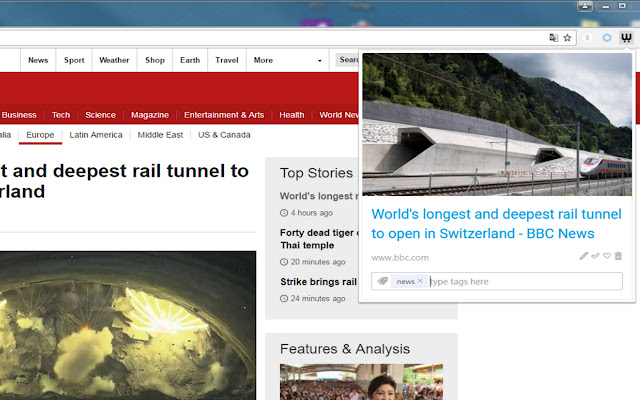Image resolution: width=640 pixels, height=400 pixels.
Task: Select the Latin America region tab
Action: pos(96,135)
